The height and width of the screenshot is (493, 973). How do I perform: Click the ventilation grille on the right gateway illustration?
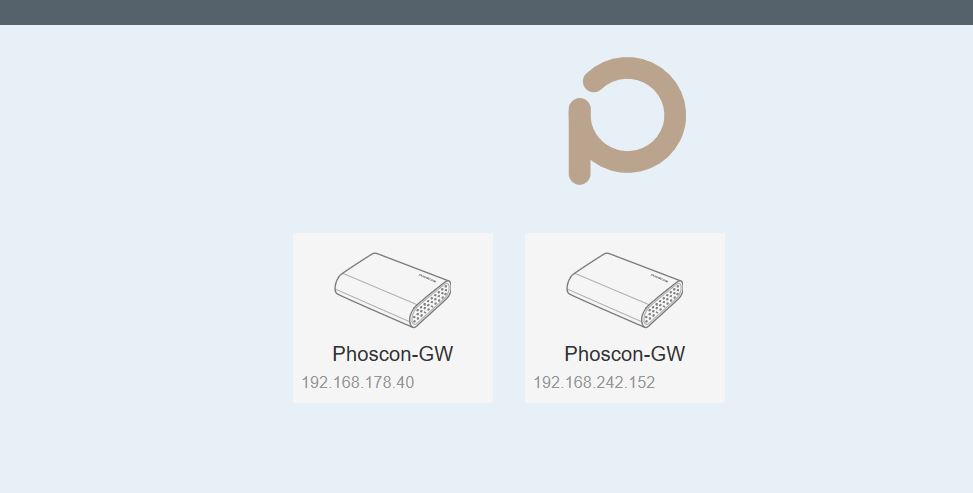point(663,304)
